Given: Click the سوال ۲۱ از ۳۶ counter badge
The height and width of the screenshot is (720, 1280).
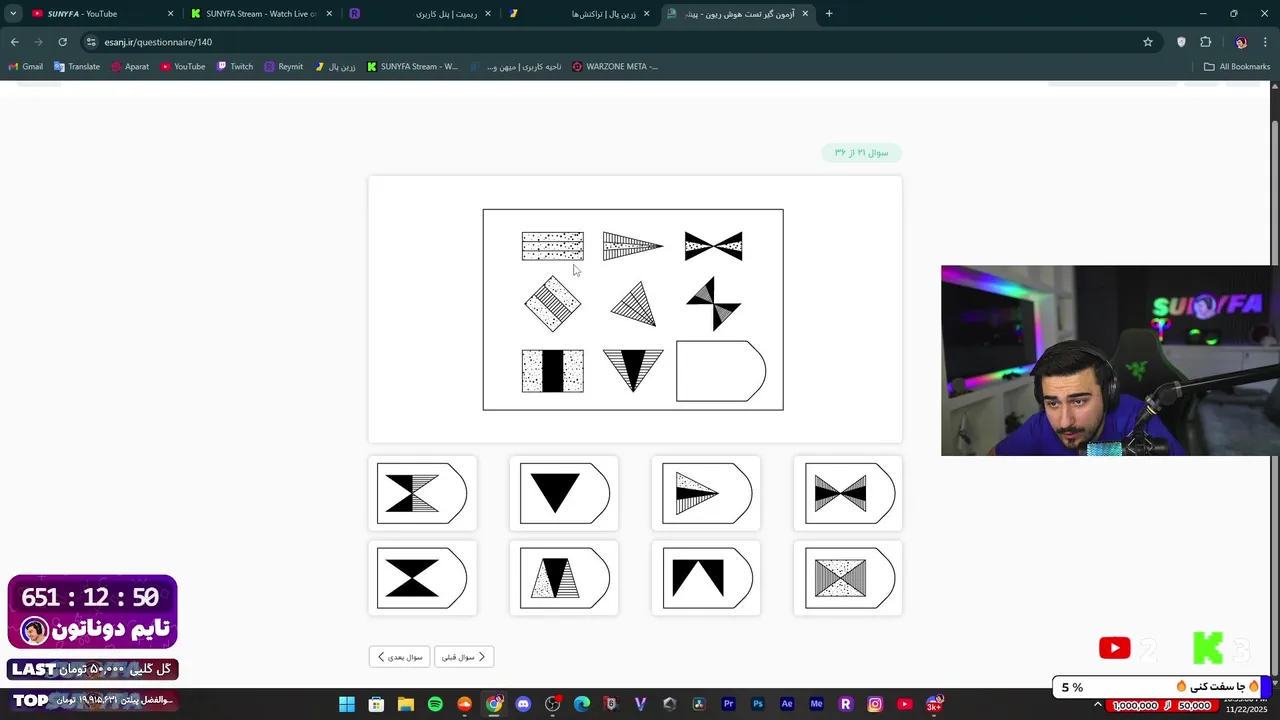Looking at the screenshot, I should click(x=861, y=153).
